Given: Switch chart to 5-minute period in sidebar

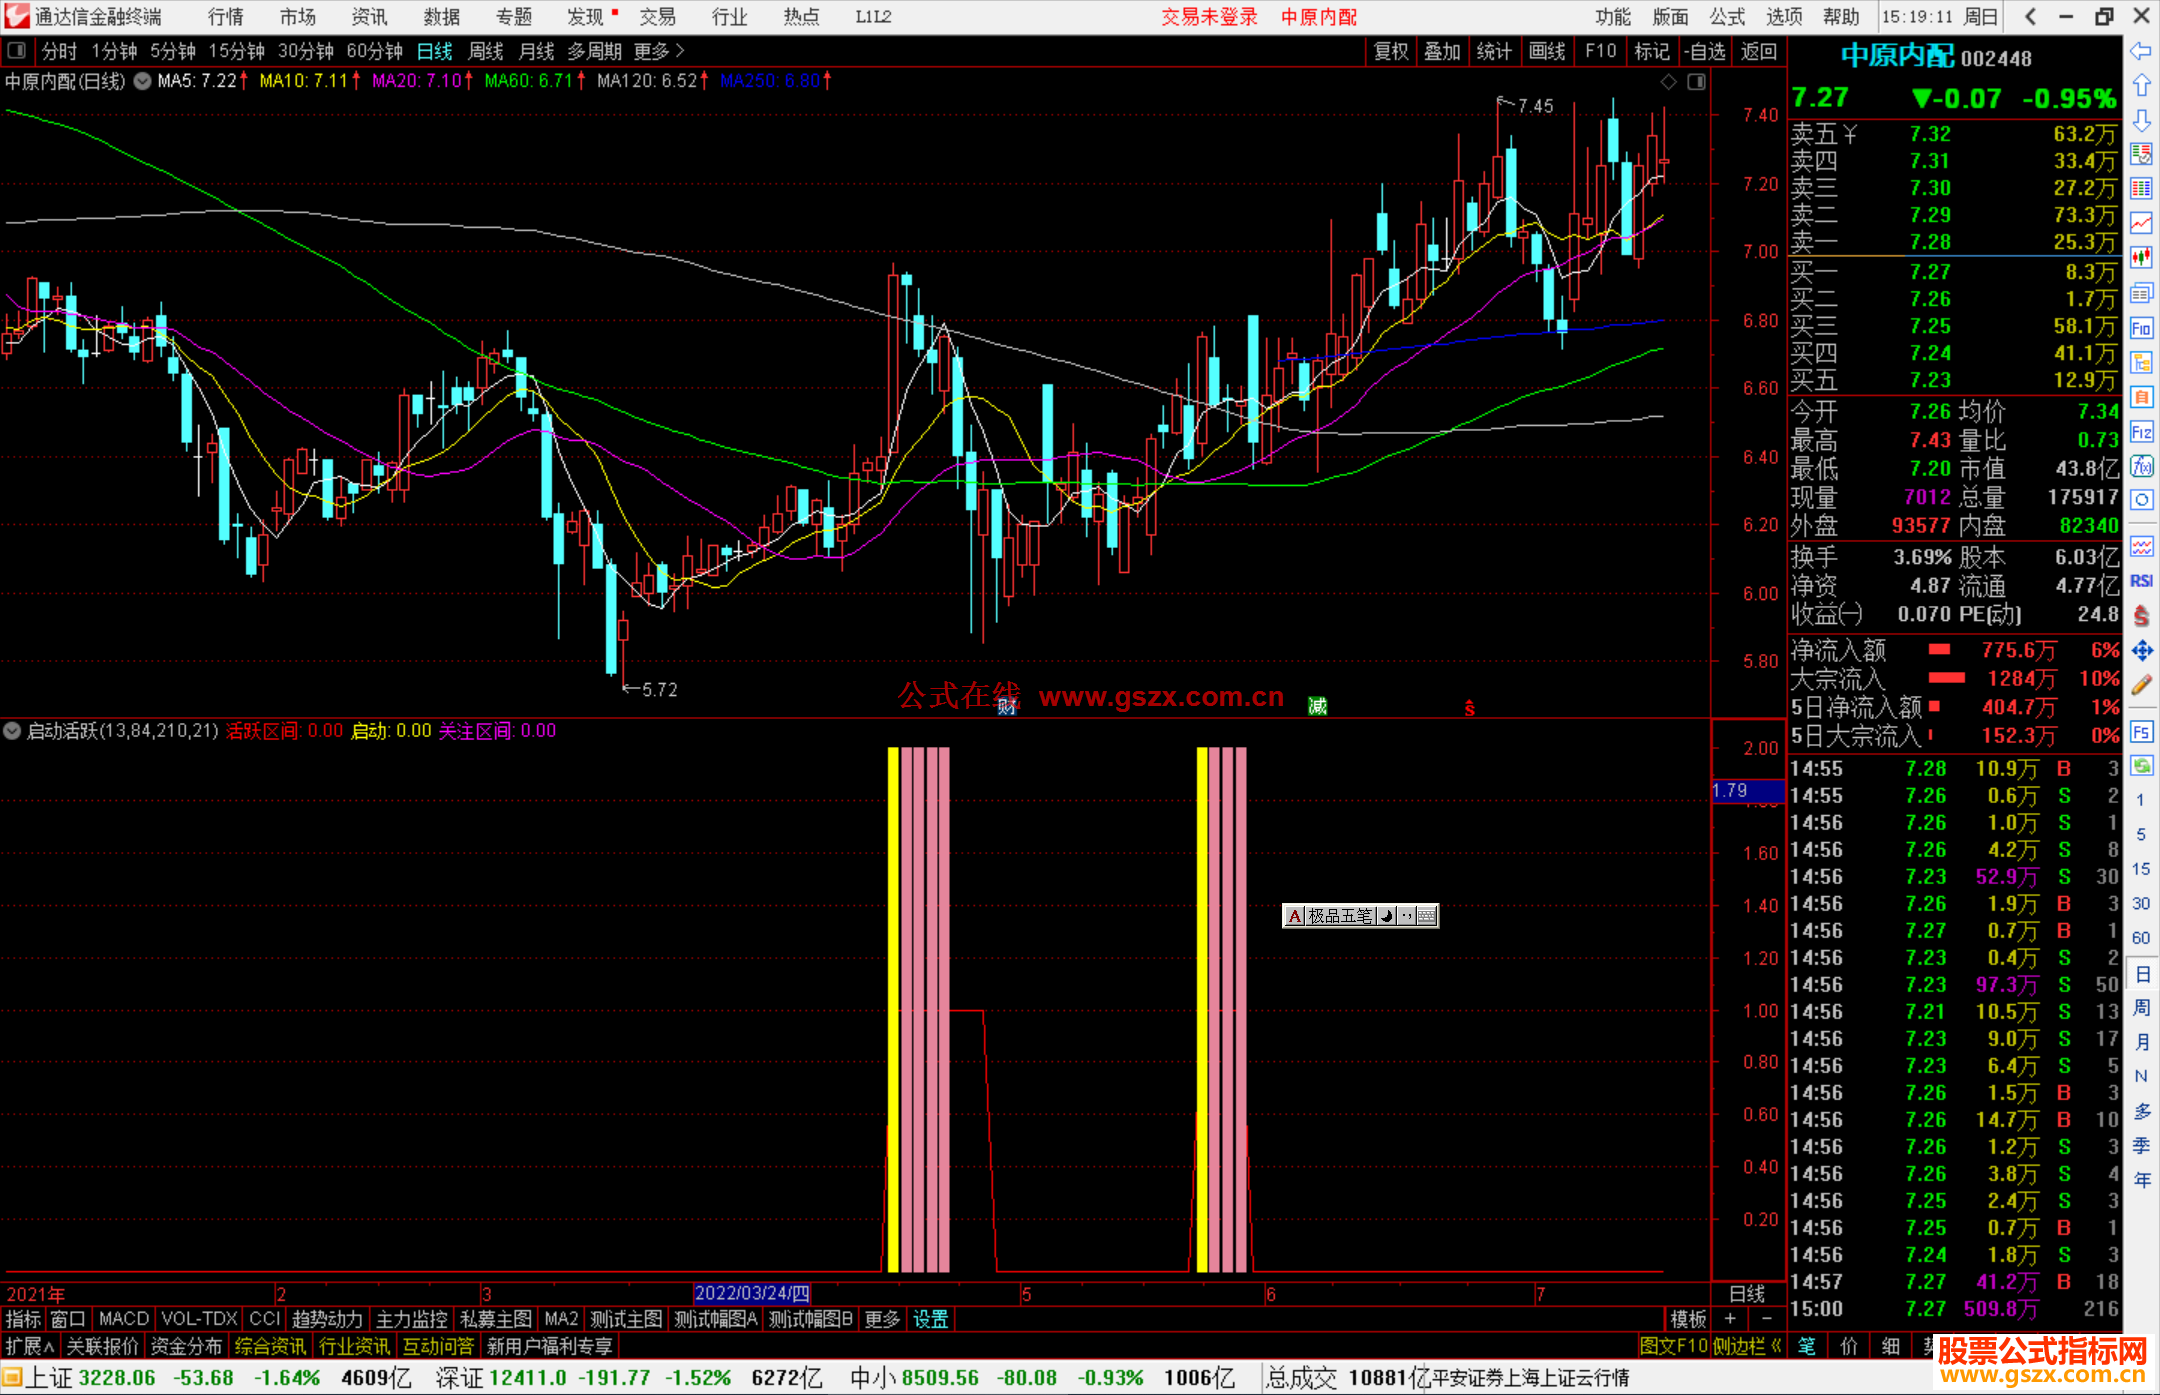Looking at the screenshot, I should click(2141, 834).
